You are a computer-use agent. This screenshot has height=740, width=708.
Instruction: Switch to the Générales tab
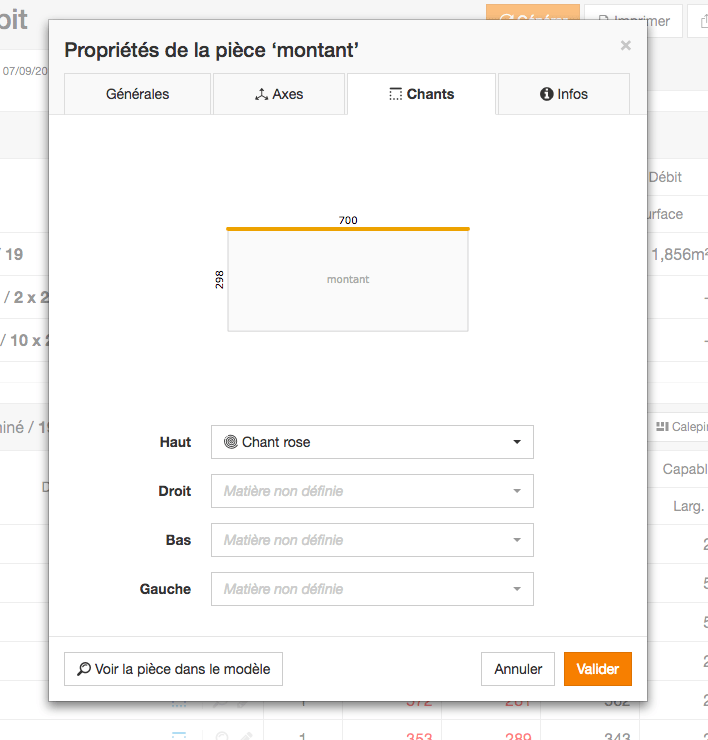click(x=137, y=94)
